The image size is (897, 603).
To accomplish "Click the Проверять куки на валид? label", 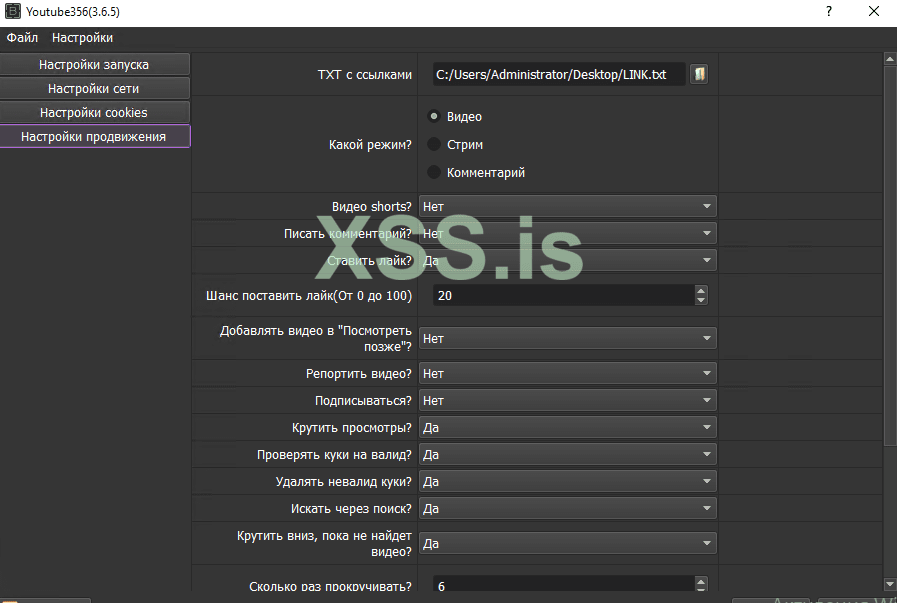I will (x=334, y=454).
